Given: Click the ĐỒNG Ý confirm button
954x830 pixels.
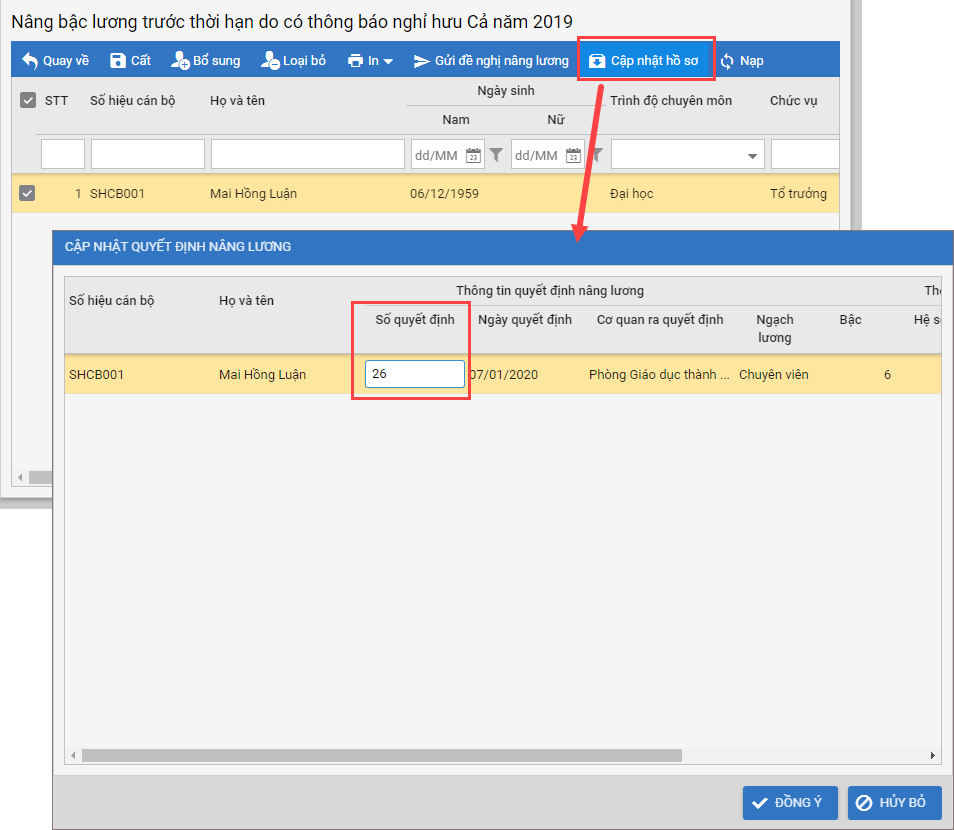Looking at the screenshot, I should pos(789,803).
